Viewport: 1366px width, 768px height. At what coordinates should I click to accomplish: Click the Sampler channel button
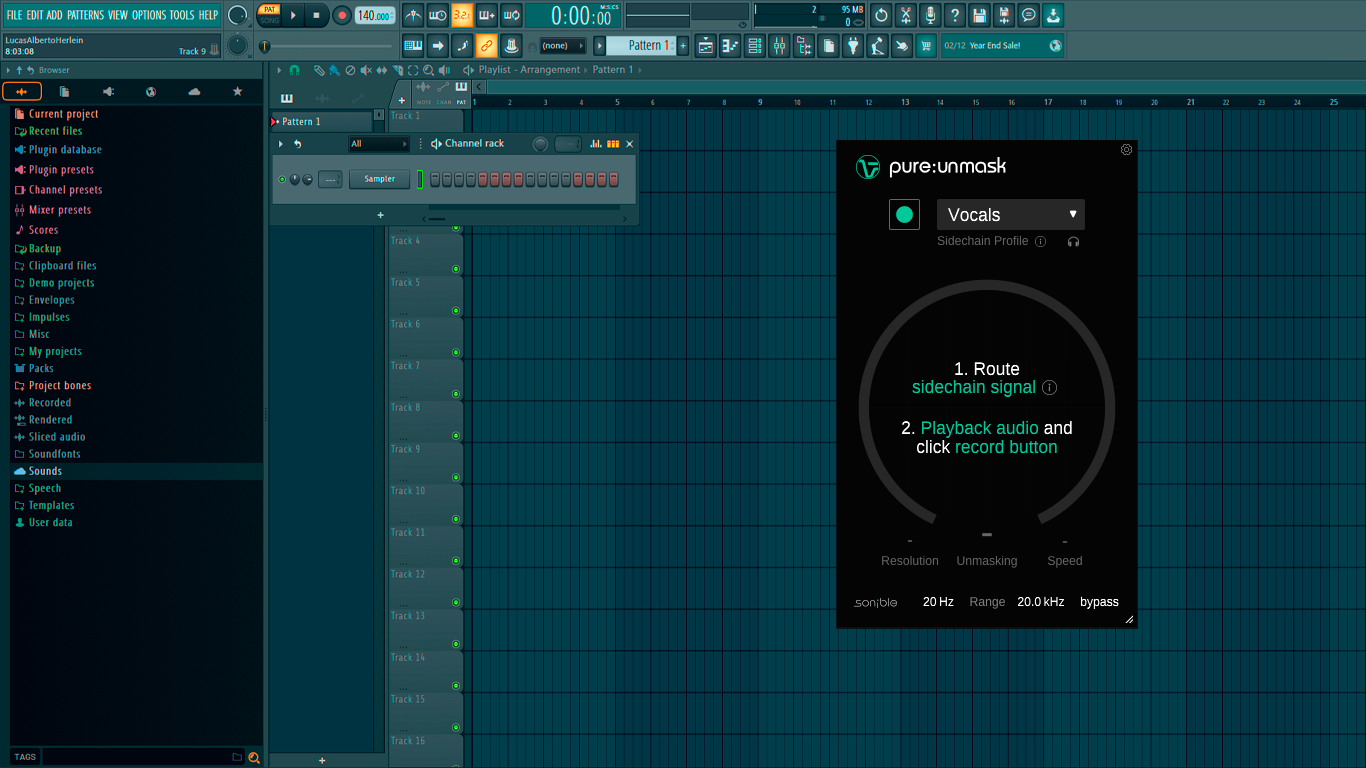(x=379, y=179)
